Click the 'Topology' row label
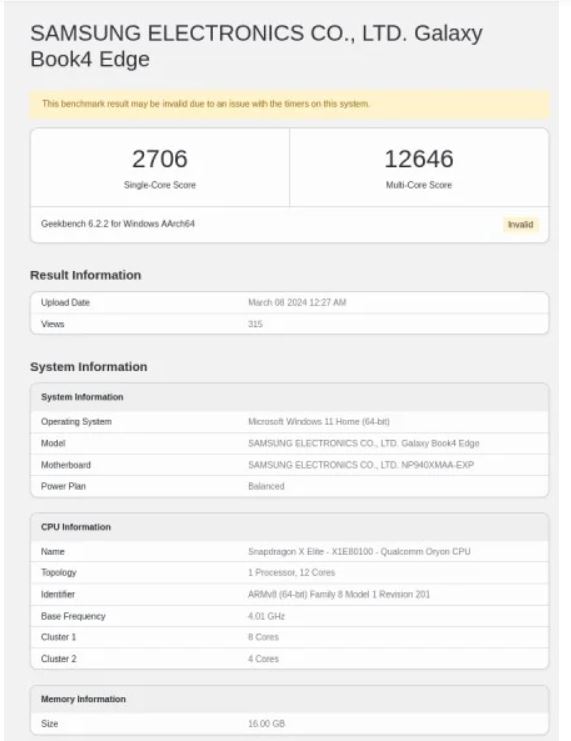Image resolution: width=571 pixels, height=741 pixels. (59, 573)
